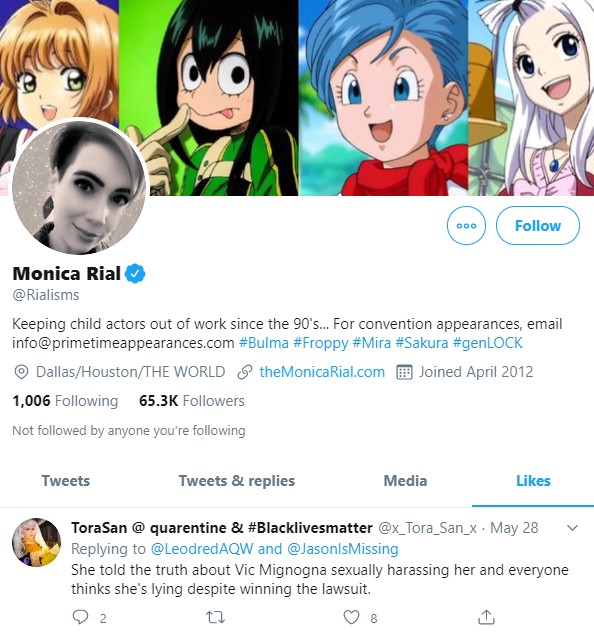
Task: View the 65.3K Followers list
Action: pos(192,401)
